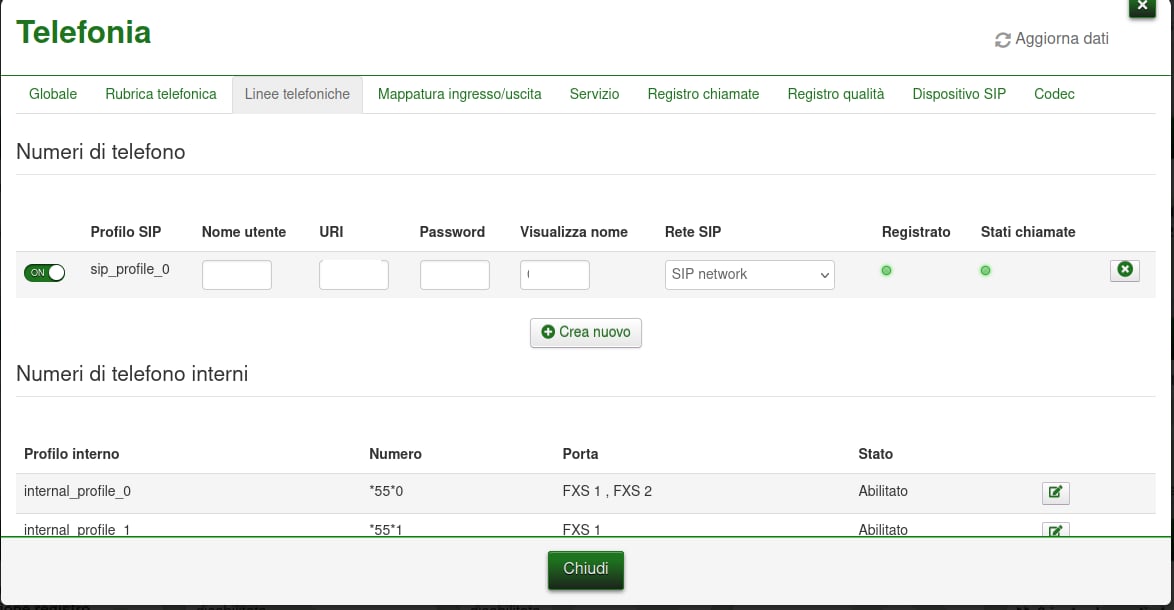Open the Codec tab

(1054, 94)
